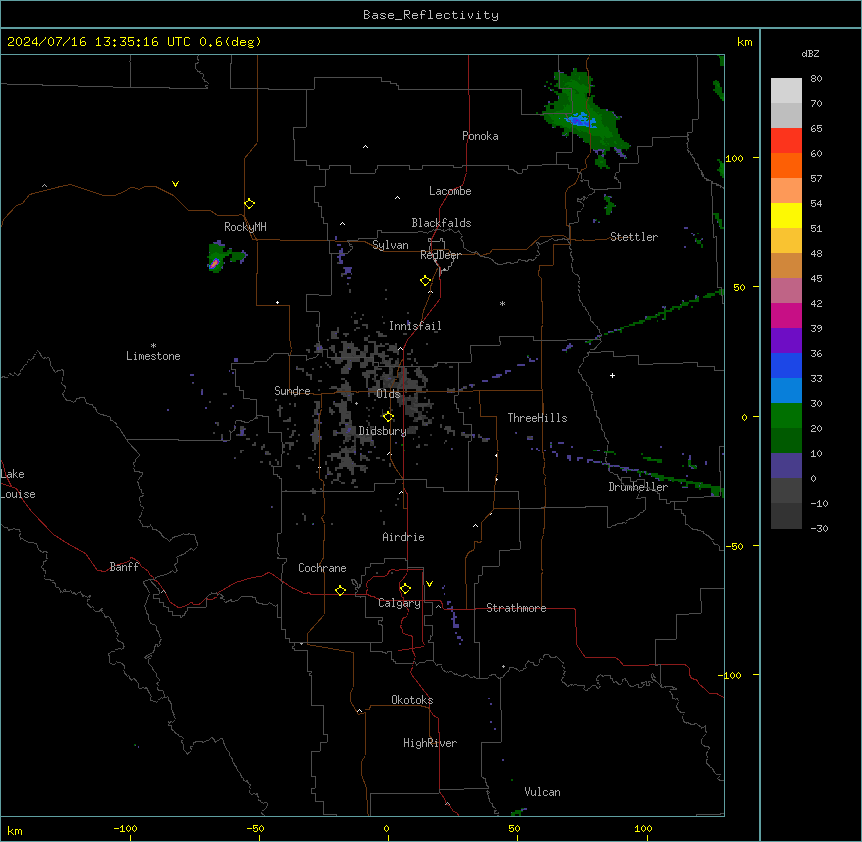The image size is (862, 842).
Task: Click the Ponoka label
Action: [480, 136]
